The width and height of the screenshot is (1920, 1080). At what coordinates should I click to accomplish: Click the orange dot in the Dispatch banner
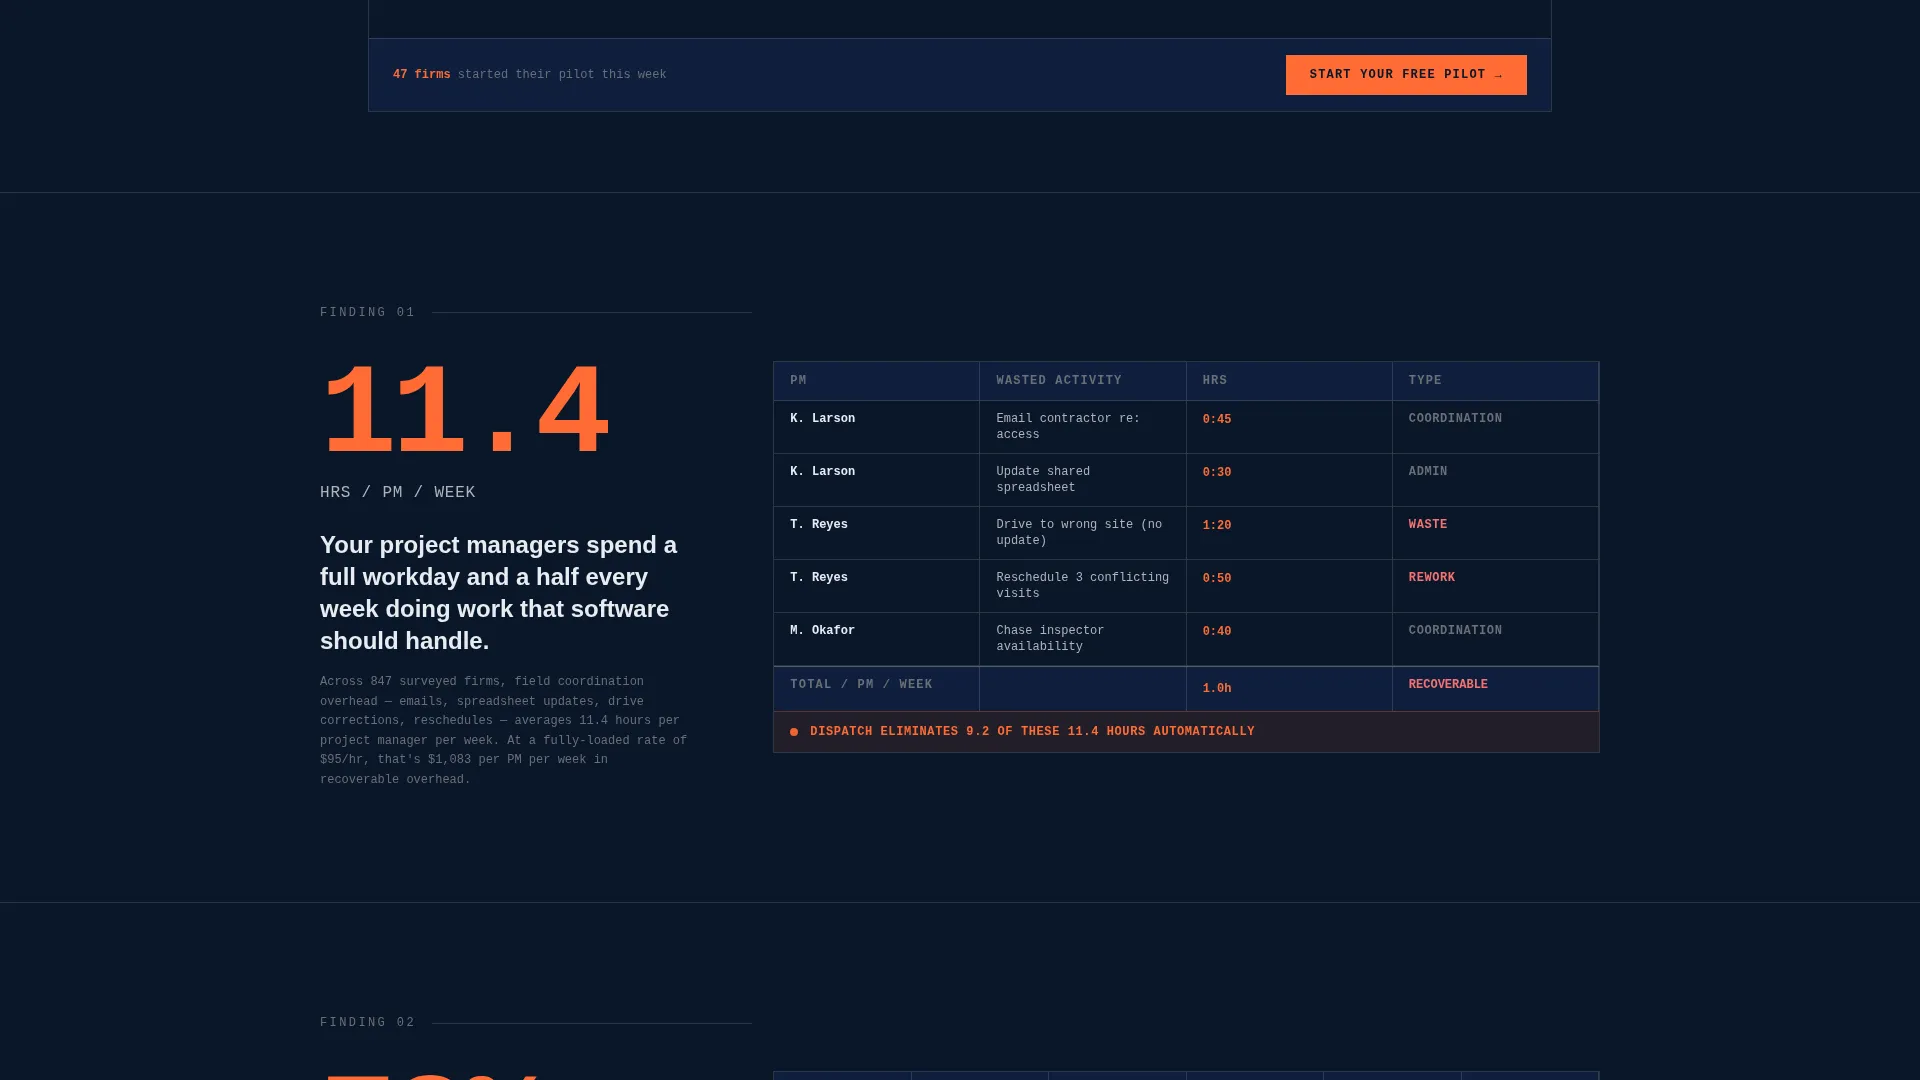point(794,732)
